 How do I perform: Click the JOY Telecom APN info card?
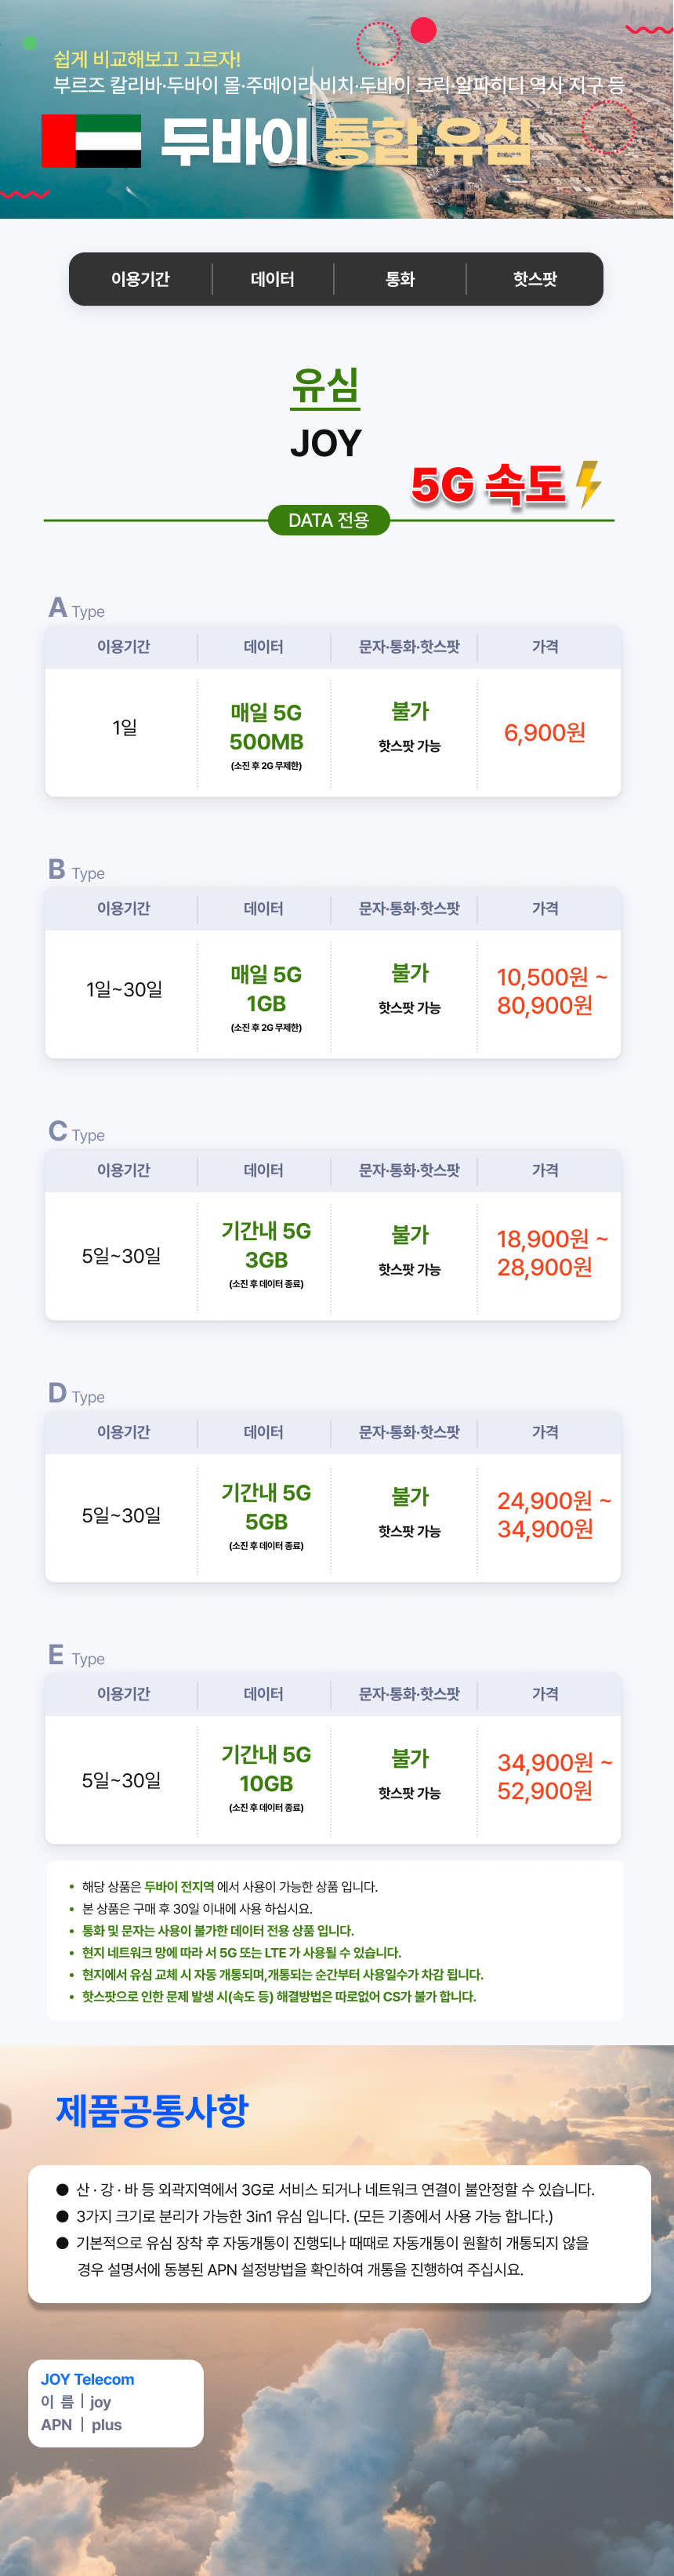coord(116,2403)
